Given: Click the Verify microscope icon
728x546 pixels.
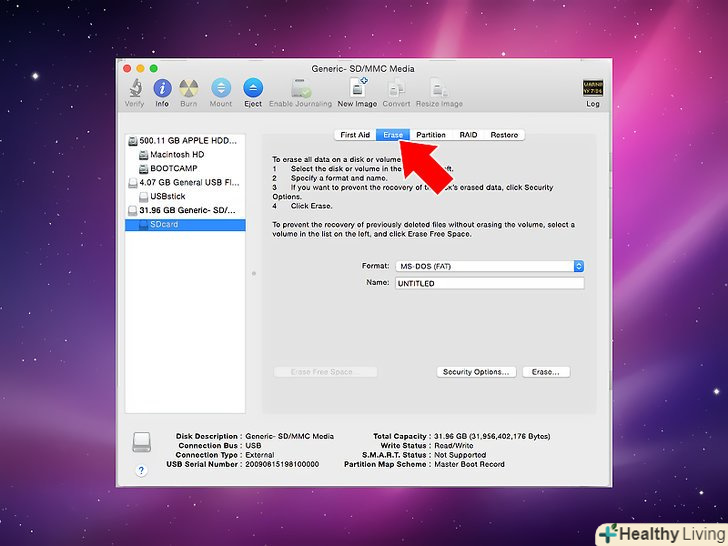Looking at the screenshot, I should coord(135,88).
